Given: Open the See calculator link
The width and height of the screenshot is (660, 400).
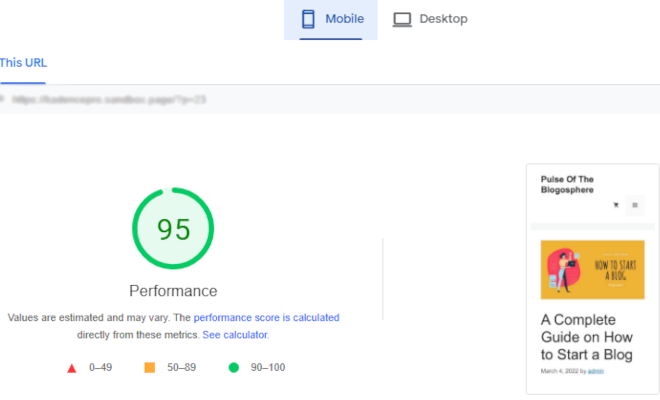Looking at the screenshot, I should pyautogui.click(x=235, y=335).
